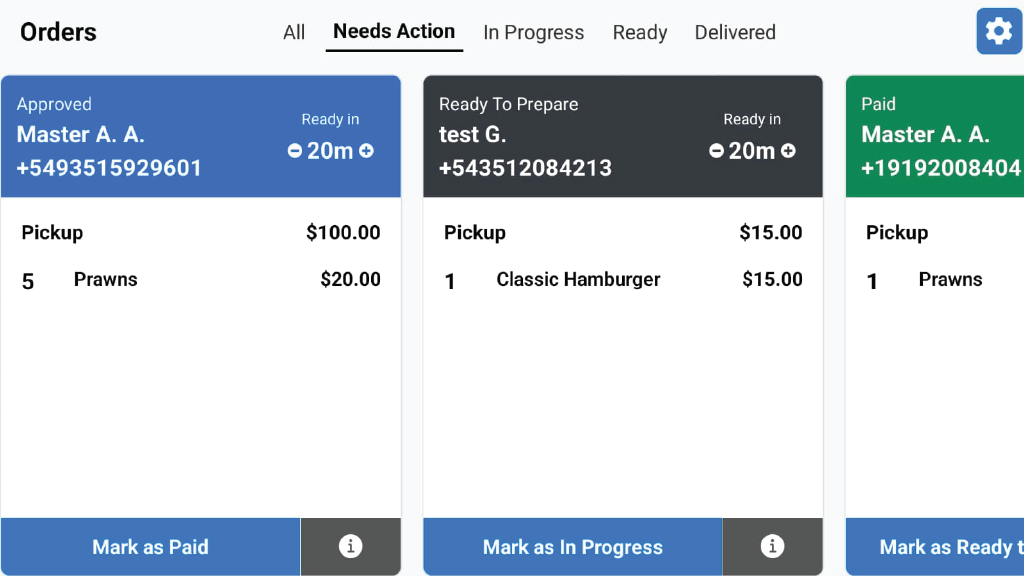
Task: Click the 5 Prawns item row
Action: pos(200,280)
